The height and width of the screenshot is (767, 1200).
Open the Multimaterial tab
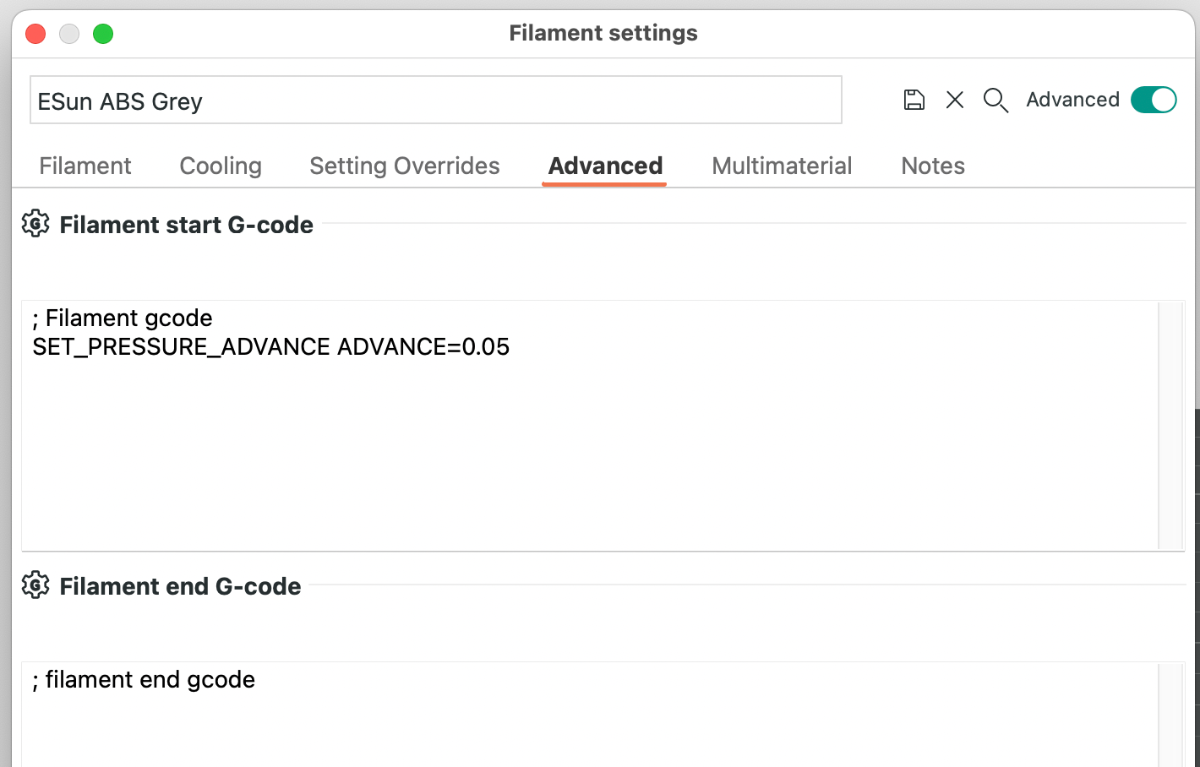click(x=782, y=166)
